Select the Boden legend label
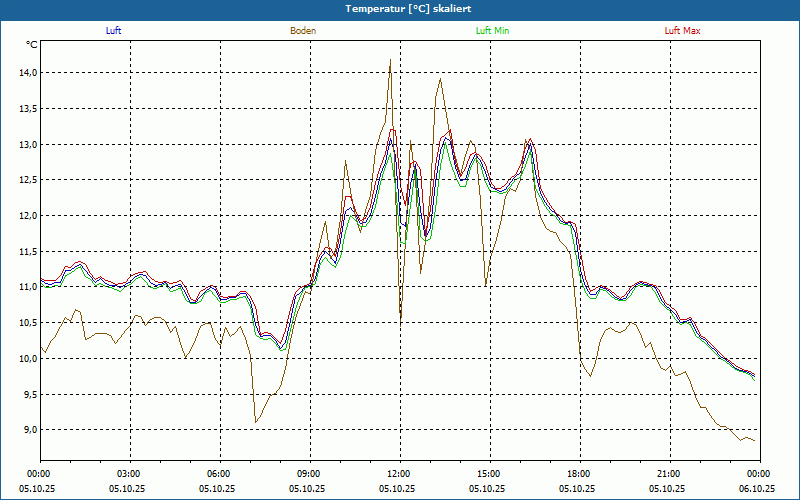 coord(303,31)
